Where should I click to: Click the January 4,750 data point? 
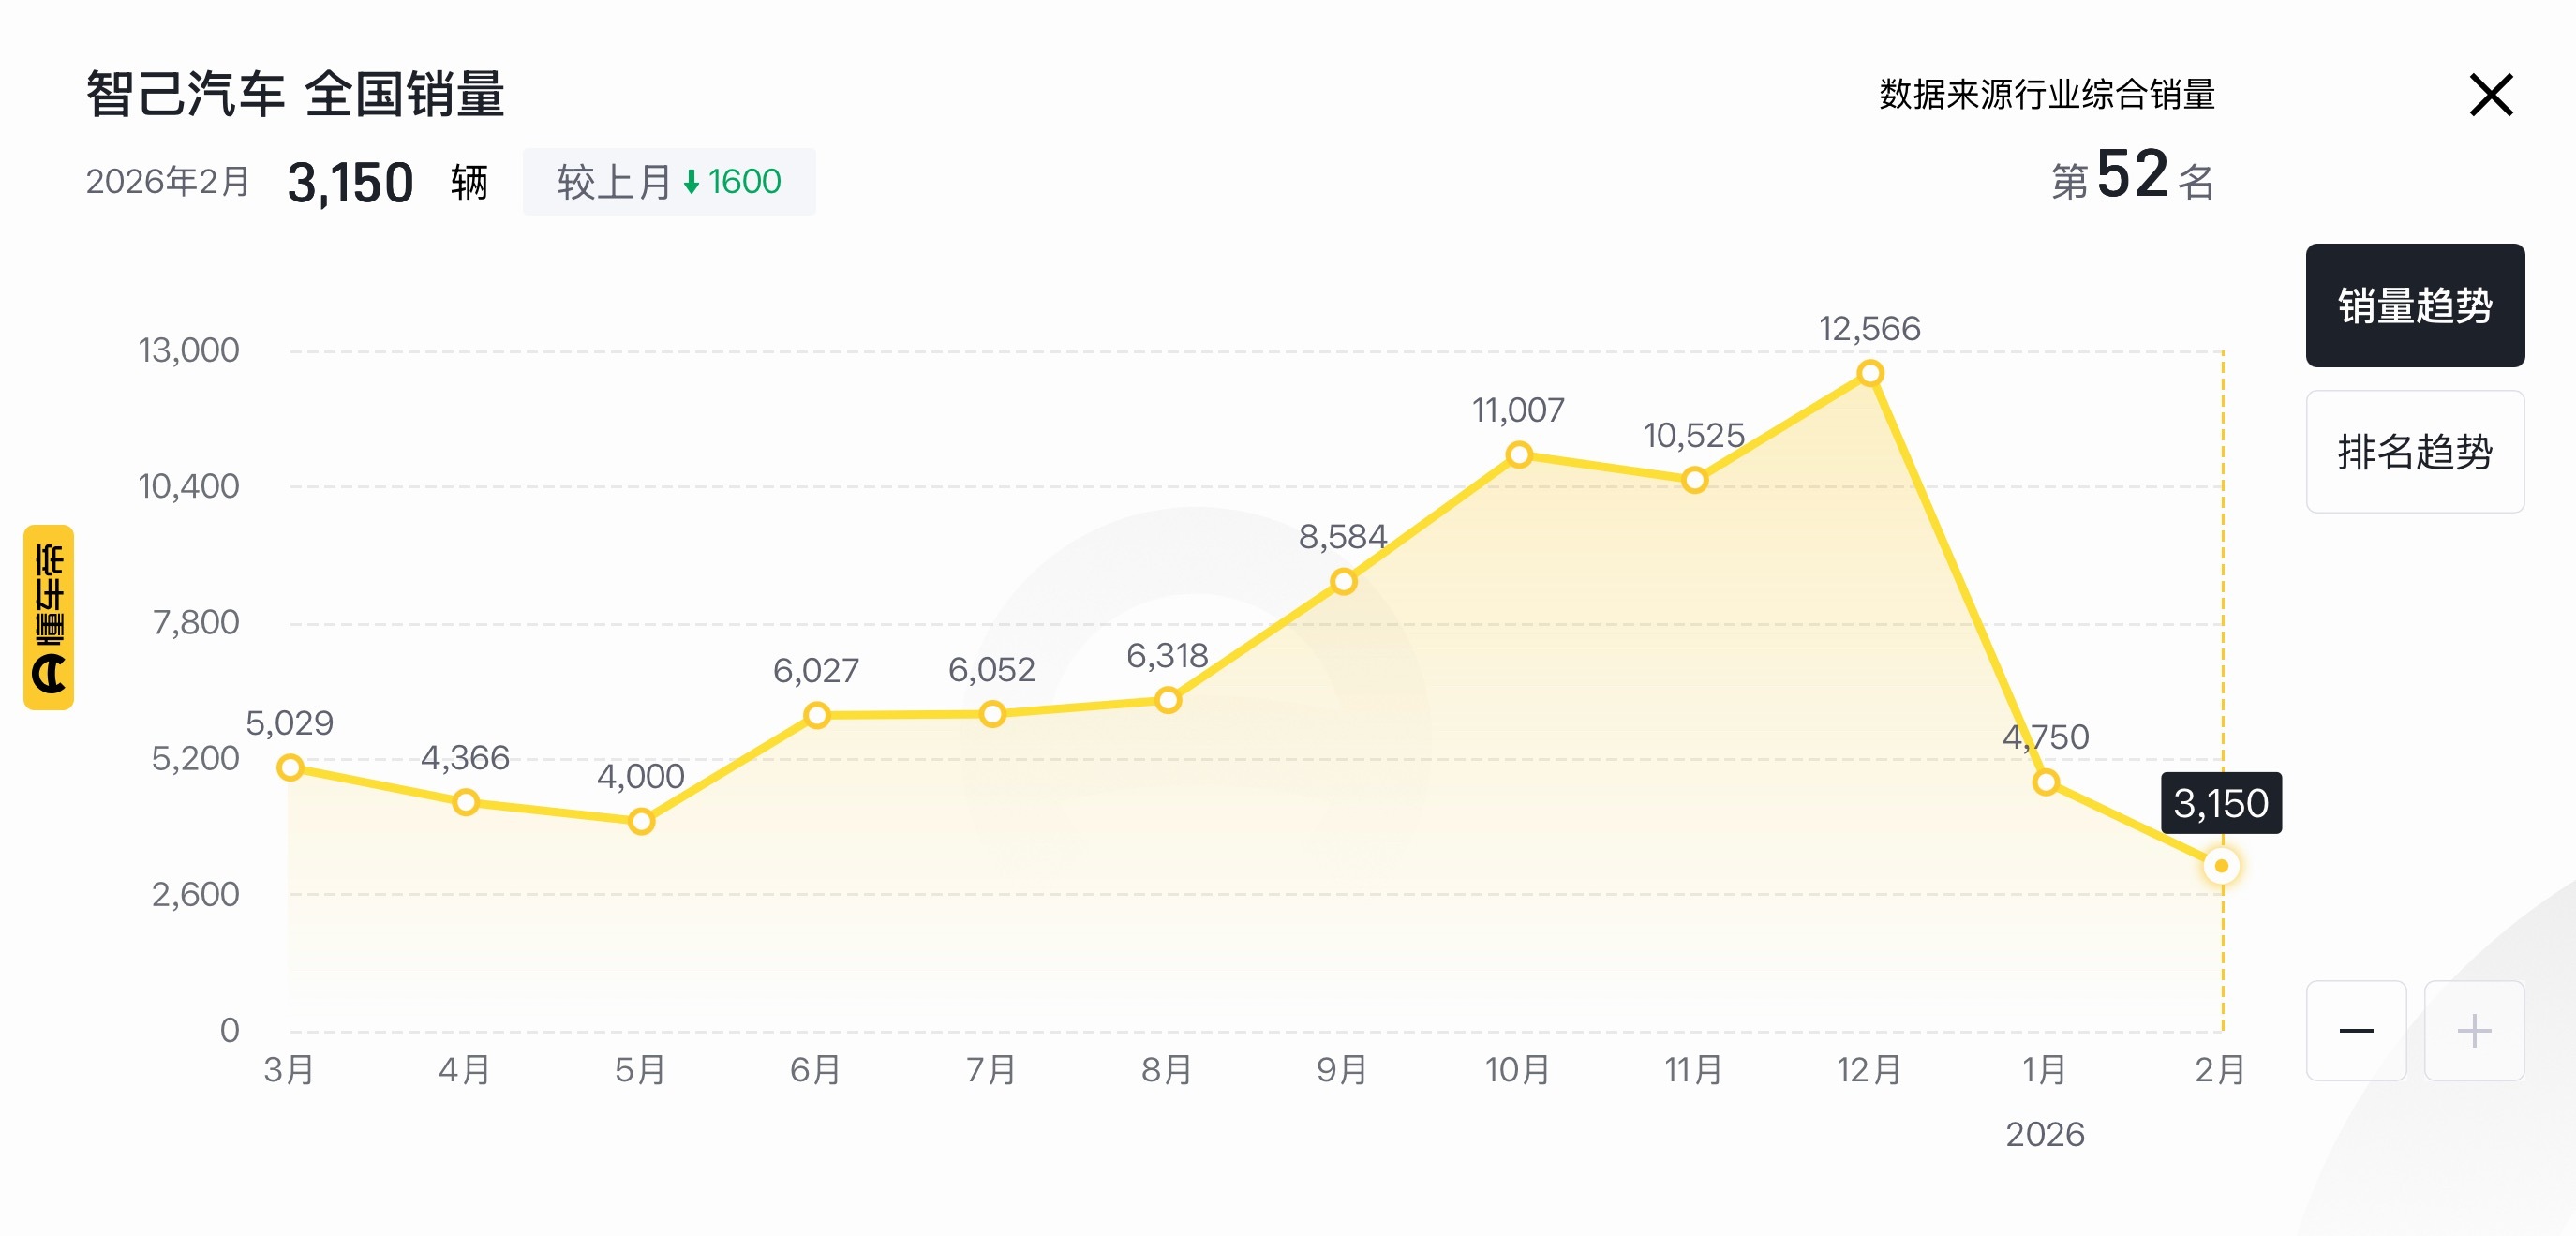point(2046,782)
